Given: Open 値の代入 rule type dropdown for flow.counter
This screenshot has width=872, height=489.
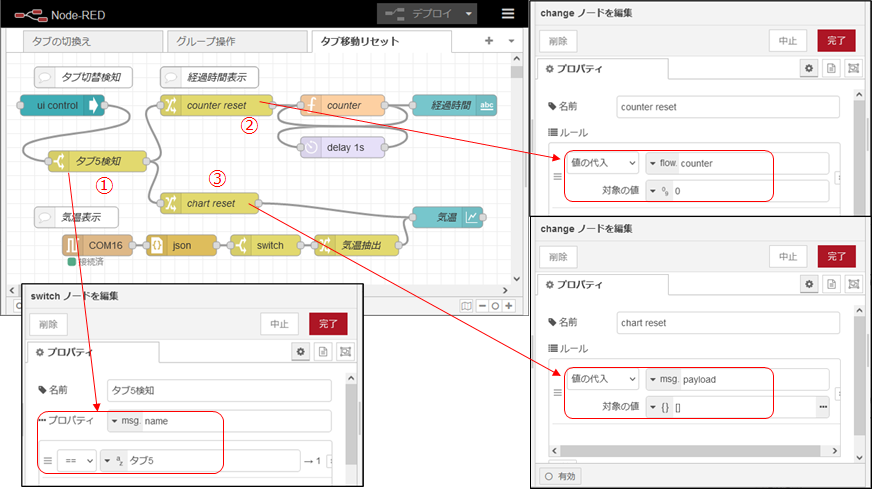Looking at the screenshot, I should [603, 163].
